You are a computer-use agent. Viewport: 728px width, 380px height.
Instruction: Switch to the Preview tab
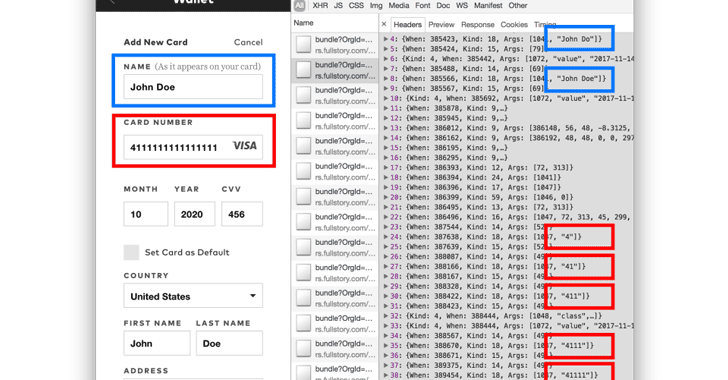tap(441, 25)
